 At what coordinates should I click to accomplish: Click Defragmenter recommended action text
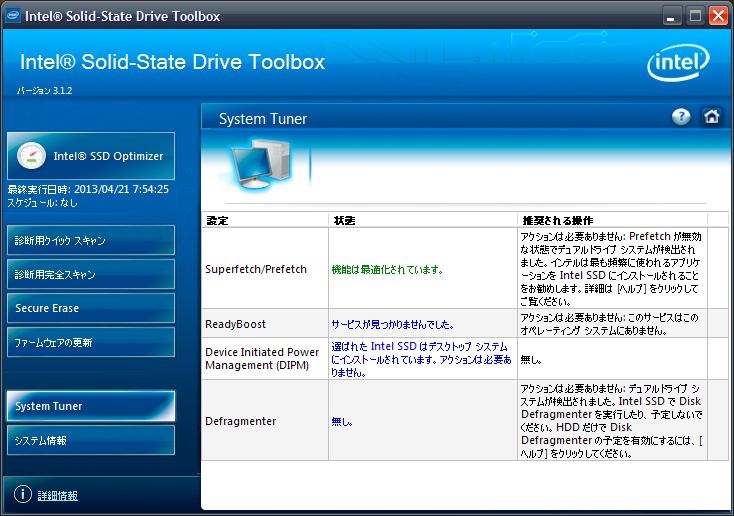pos(611,421)
